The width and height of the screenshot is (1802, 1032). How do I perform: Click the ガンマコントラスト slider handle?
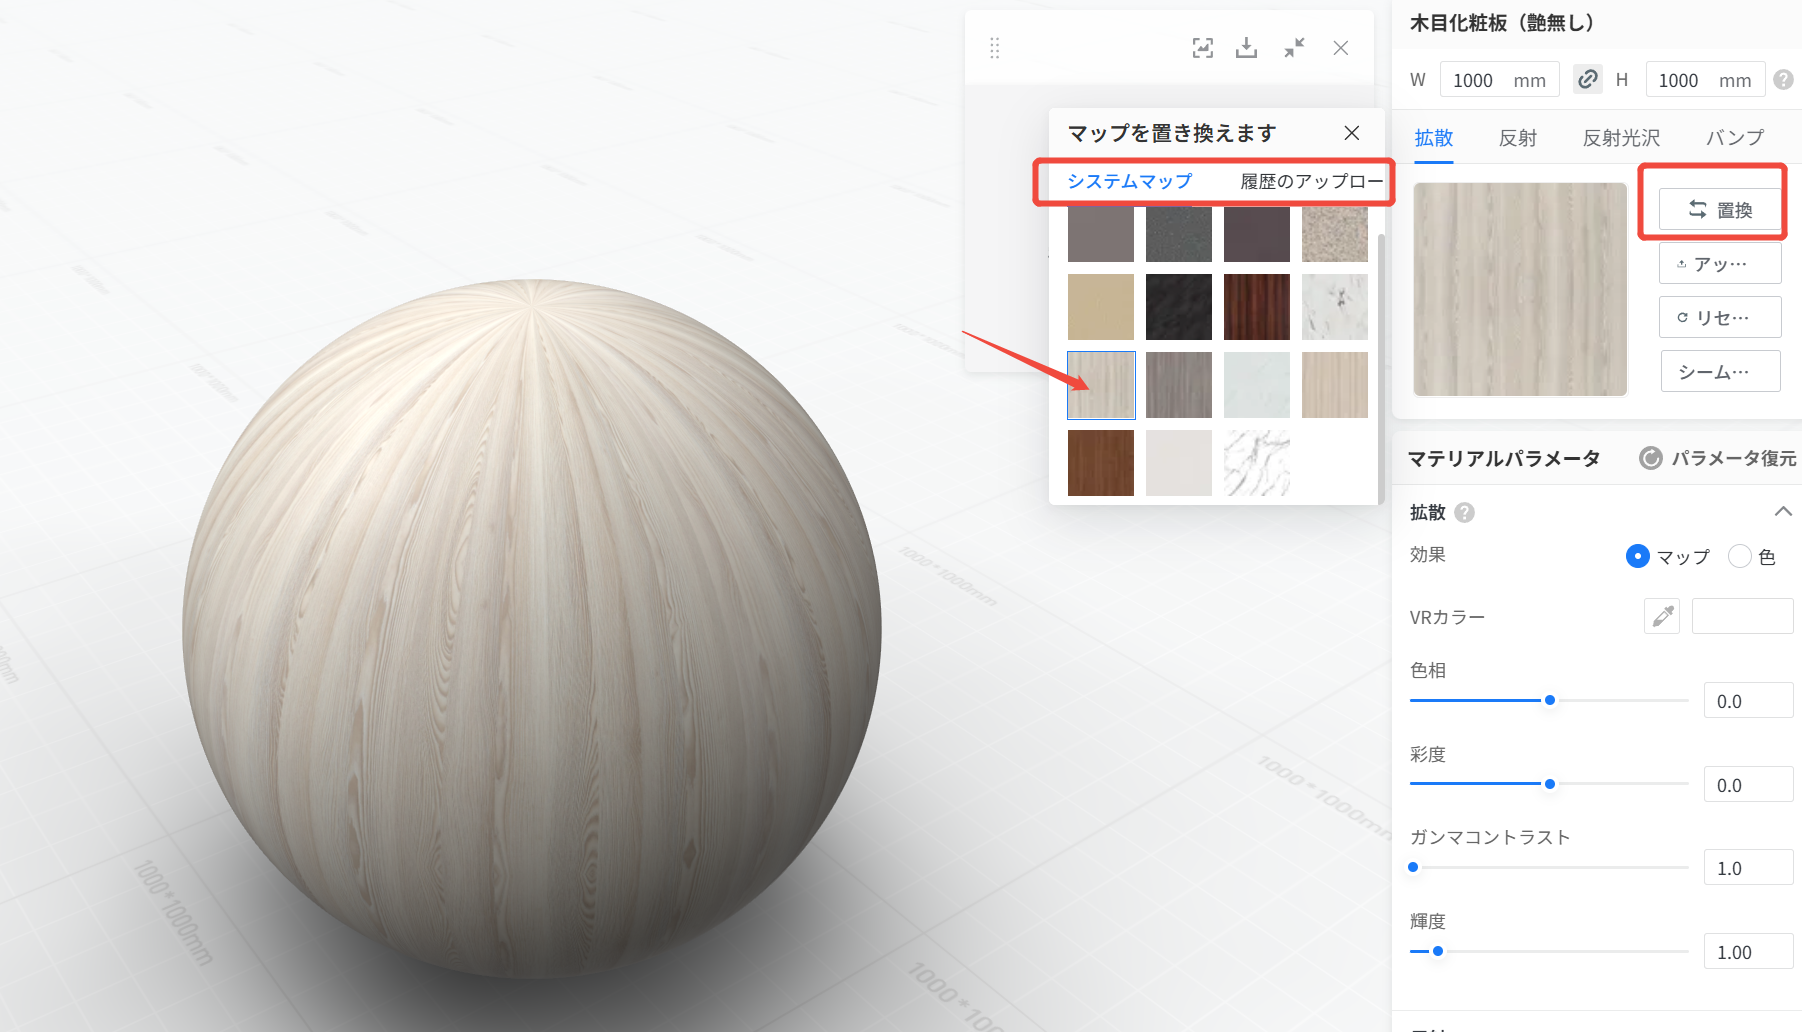1413,867
